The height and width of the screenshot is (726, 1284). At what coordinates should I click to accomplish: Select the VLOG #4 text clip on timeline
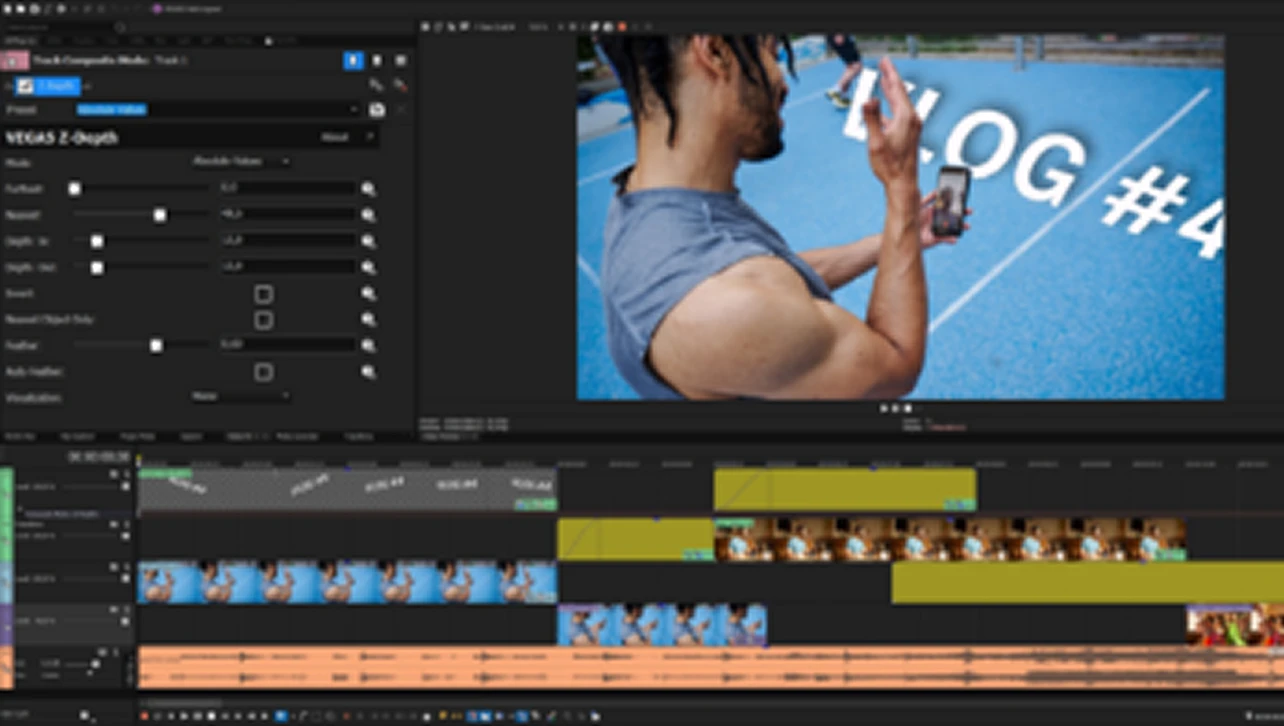346,489
